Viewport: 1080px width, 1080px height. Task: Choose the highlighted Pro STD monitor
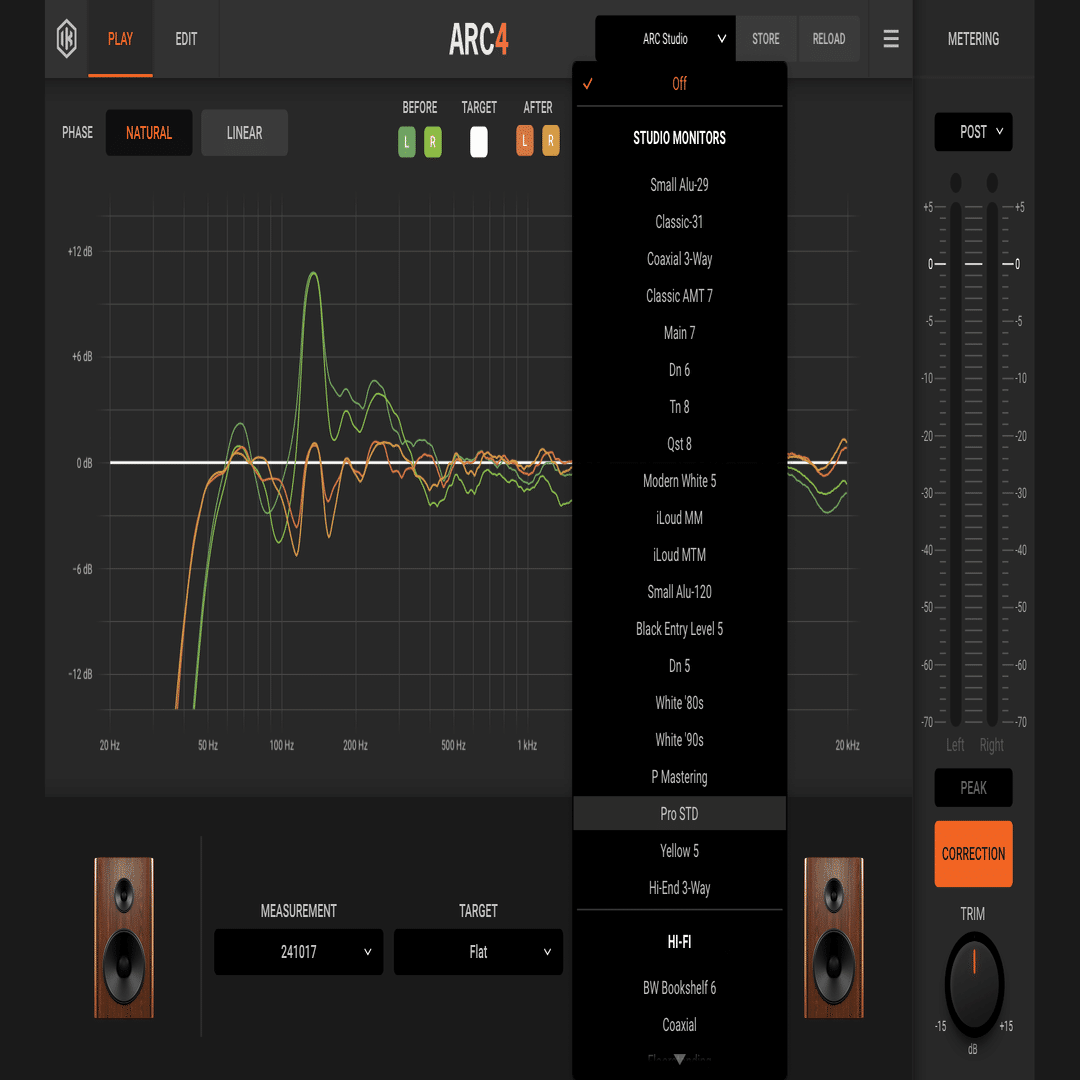tap(679, 813)
